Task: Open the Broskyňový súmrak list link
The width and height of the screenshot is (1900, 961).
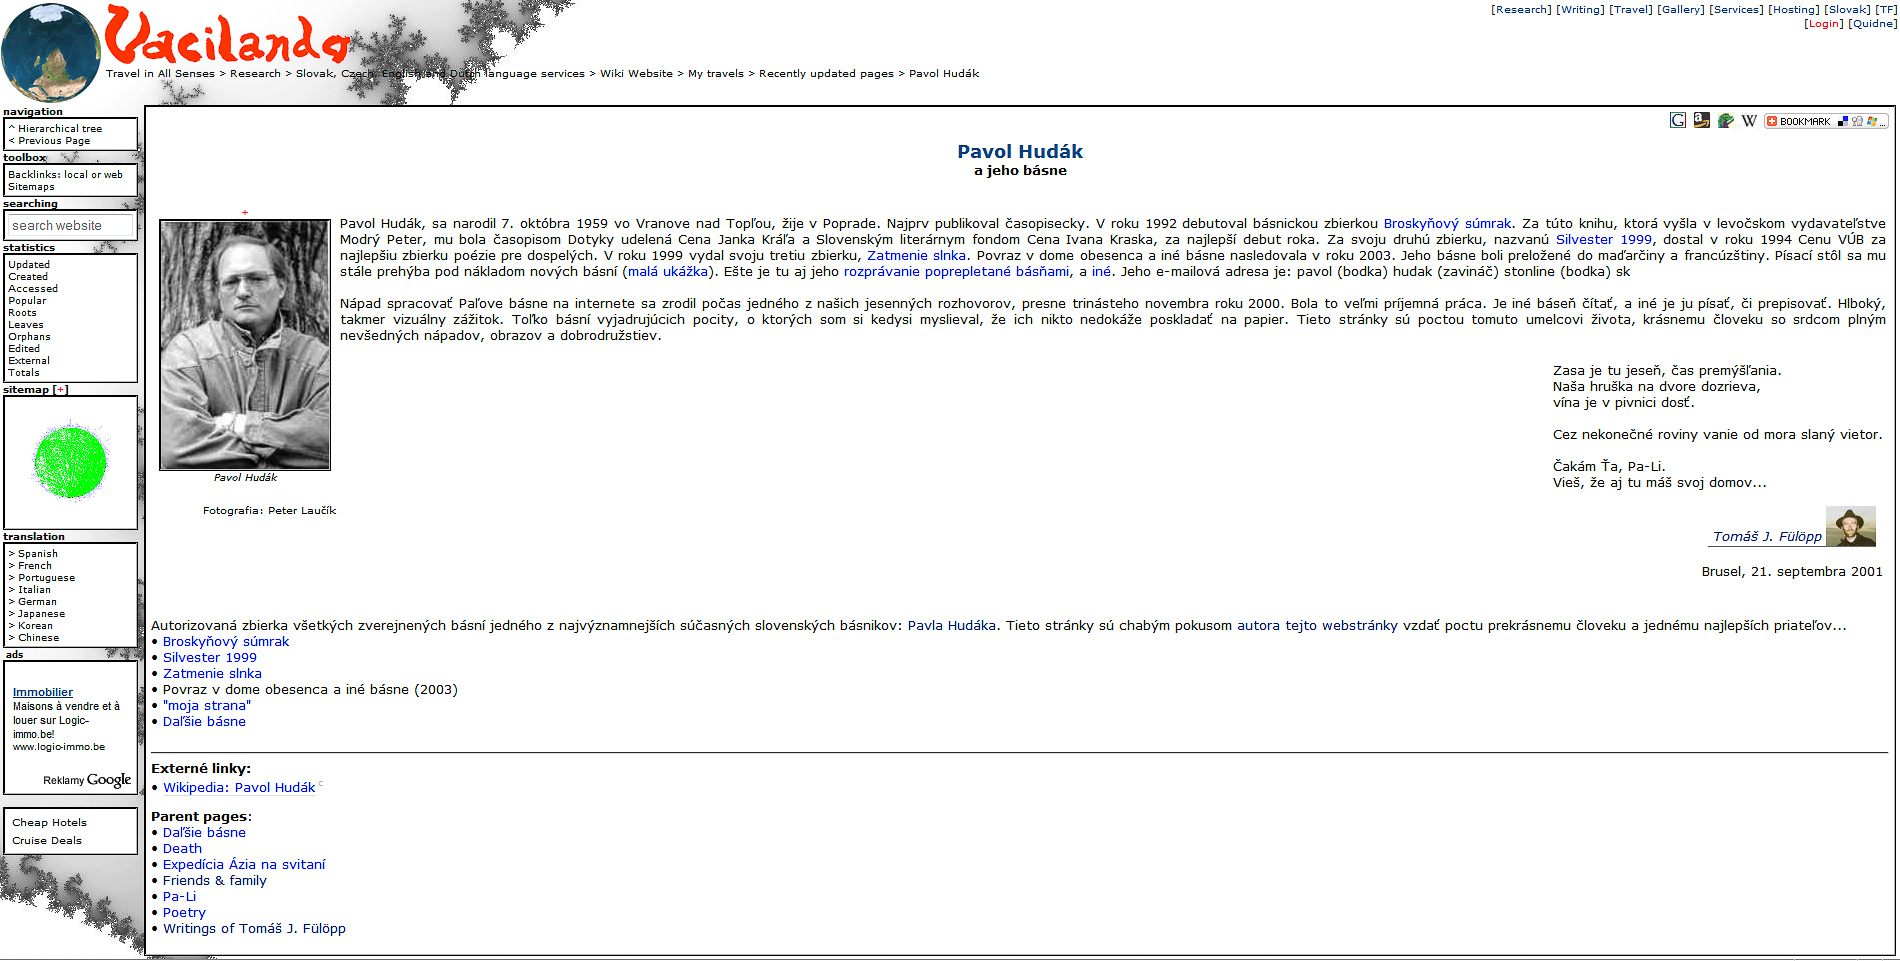Action: [x=226, y=642]
